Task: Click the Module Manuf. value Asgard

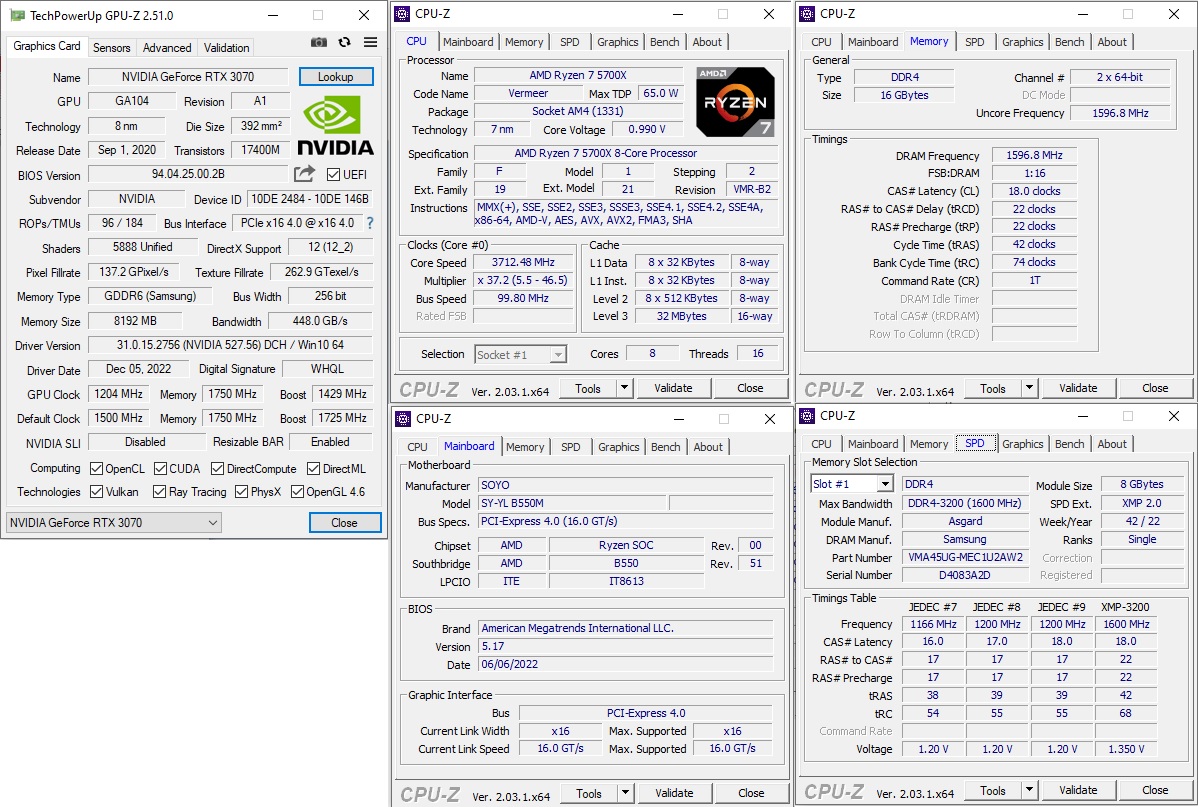Action: [965, 521]
